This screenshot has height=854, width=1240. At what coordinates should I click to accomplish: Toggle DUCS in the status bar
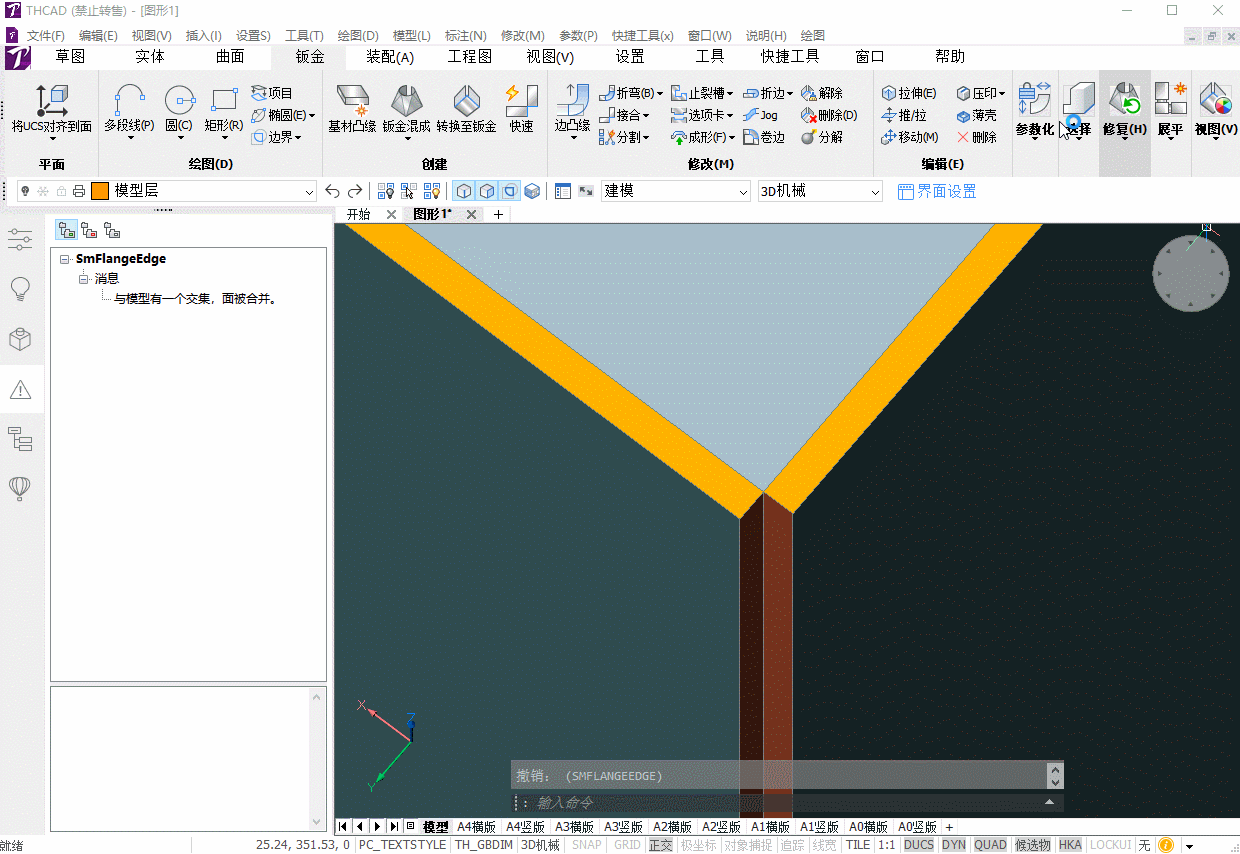[918, 845]
